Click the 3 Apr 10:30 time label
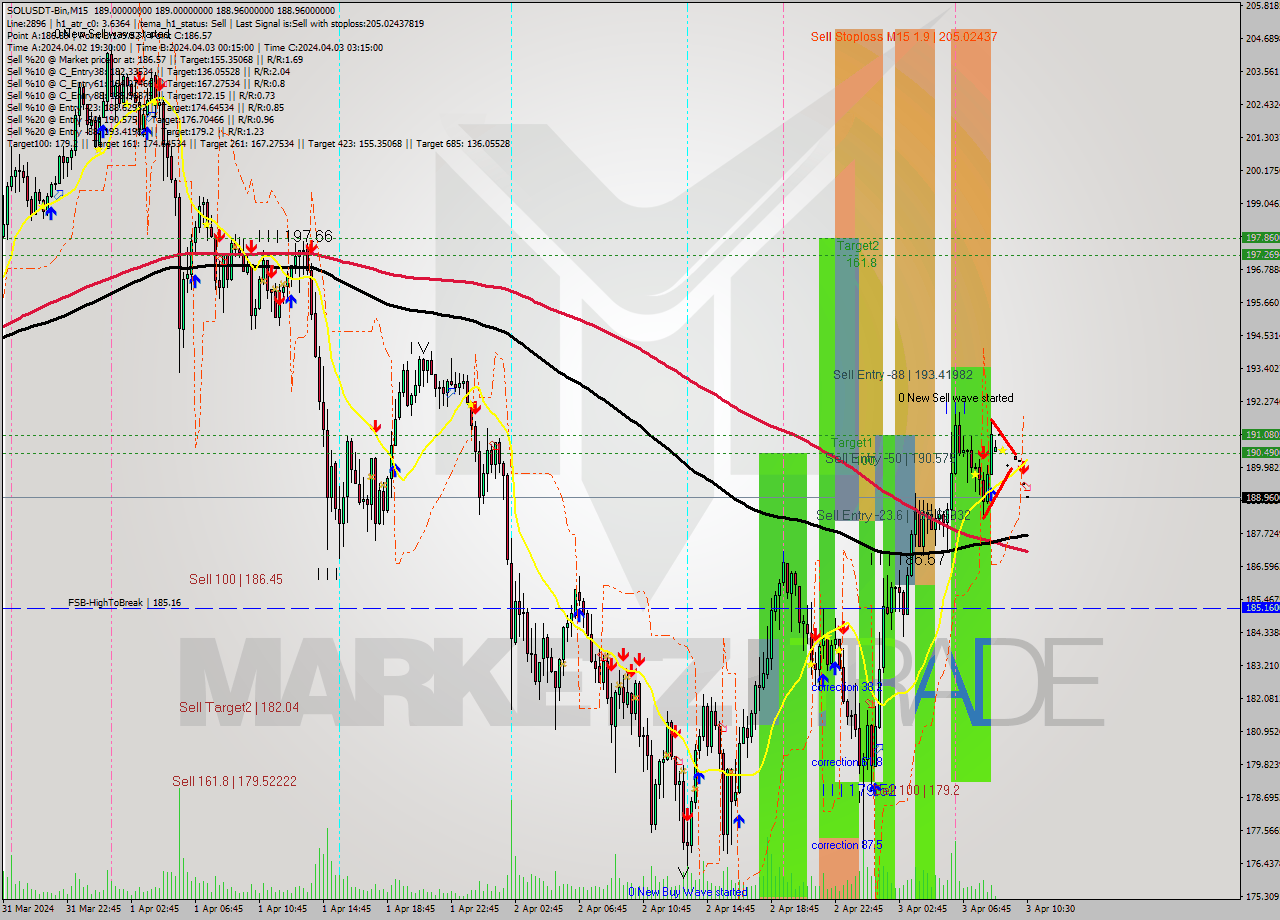The width and height of the screenshot is (1280, 920). pos(1050,909)
